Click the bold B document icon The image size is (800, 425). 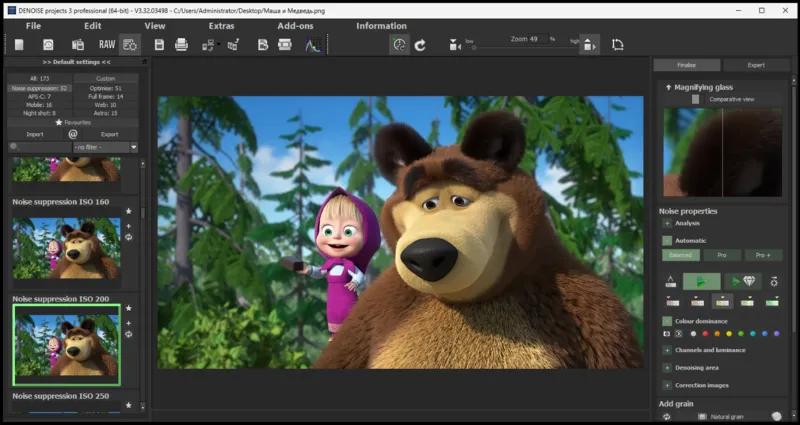(x=263, y=45)
